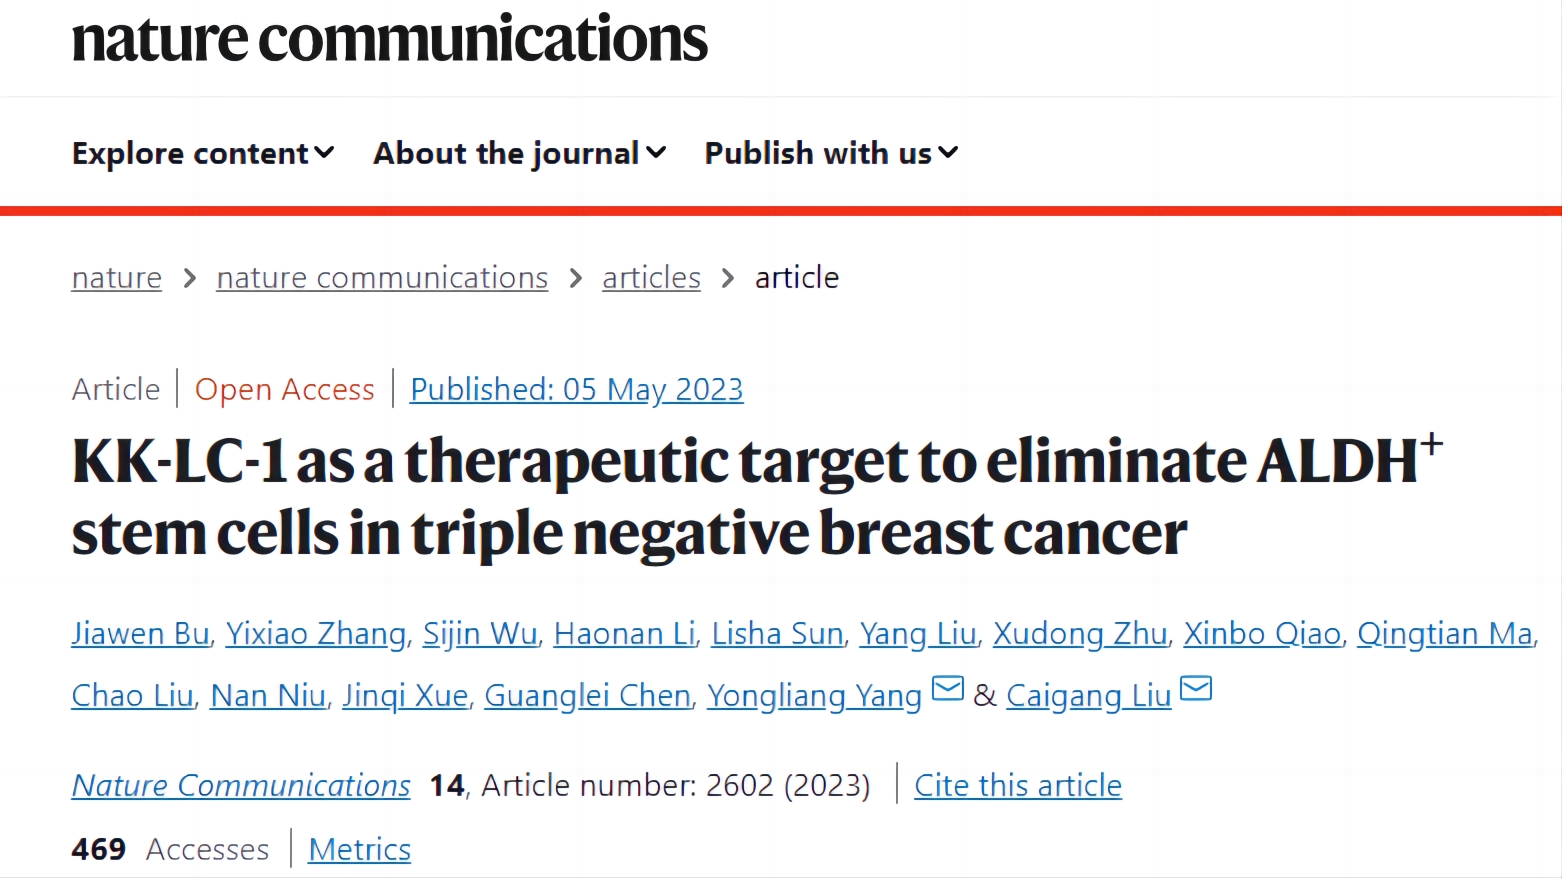Screen dimensions: 1562x878
Task: Click the email envelope icon beside Yongliang Yang
Action: (947, 689)
